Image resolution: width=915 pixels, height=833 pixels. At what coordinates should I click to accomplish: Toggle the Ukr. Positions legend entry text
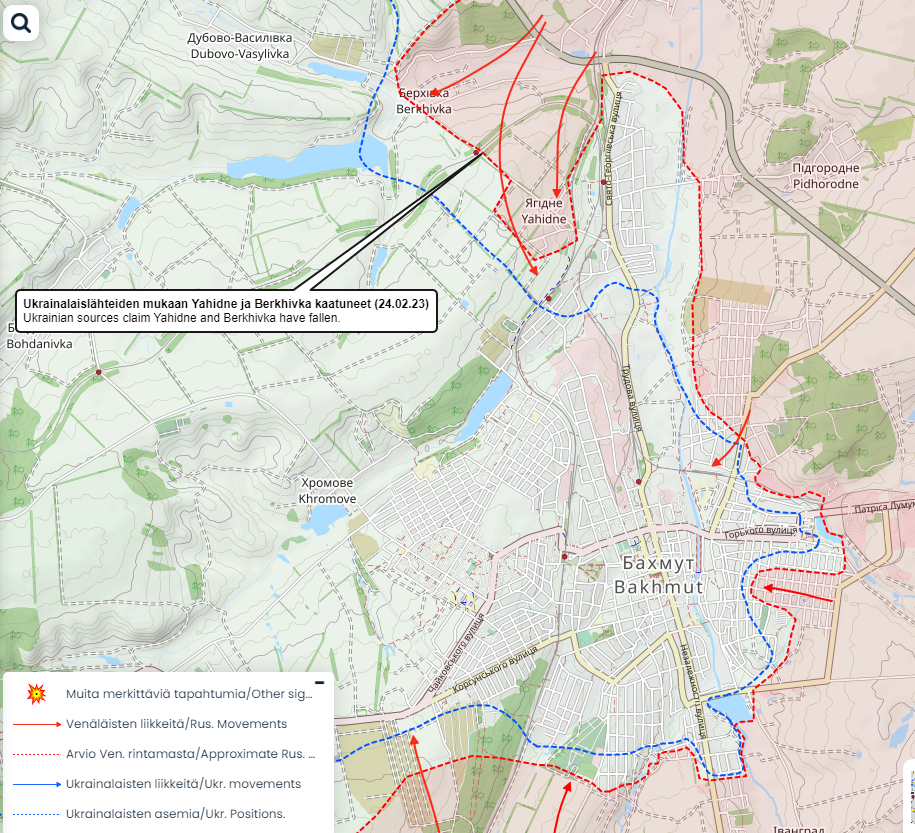click(176, 814)
